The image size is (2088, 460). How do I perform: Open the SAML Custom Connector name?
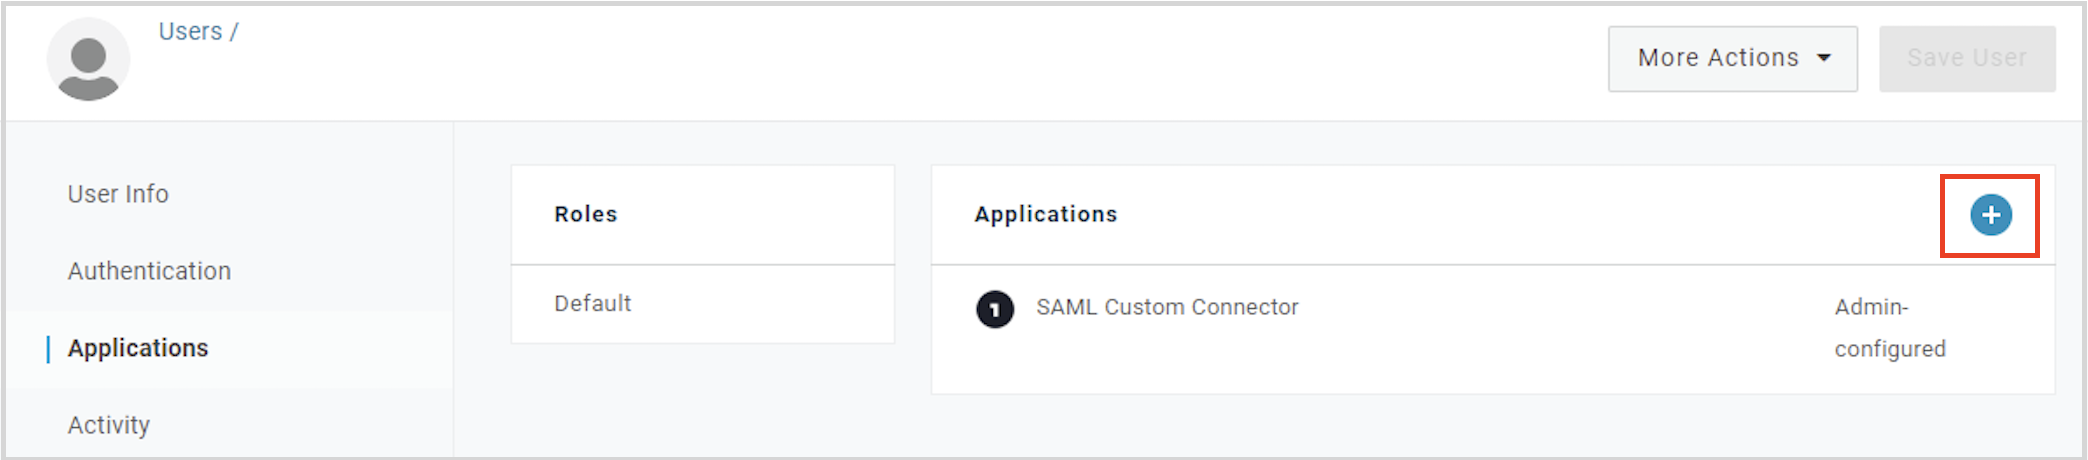[1167, 307]
